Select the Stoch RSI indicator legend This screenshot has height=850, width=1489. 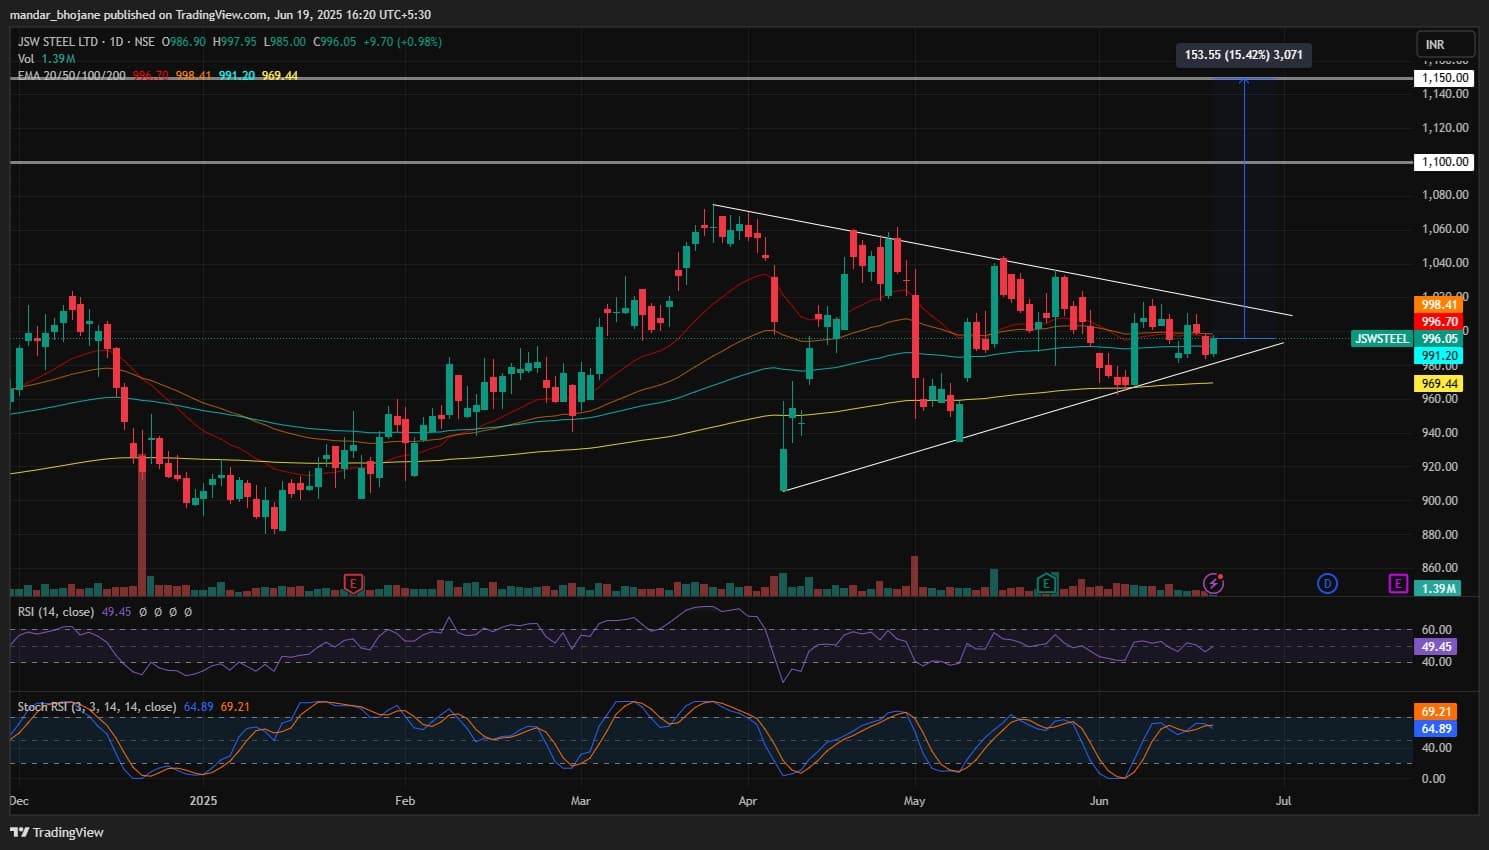coord(97,707)
